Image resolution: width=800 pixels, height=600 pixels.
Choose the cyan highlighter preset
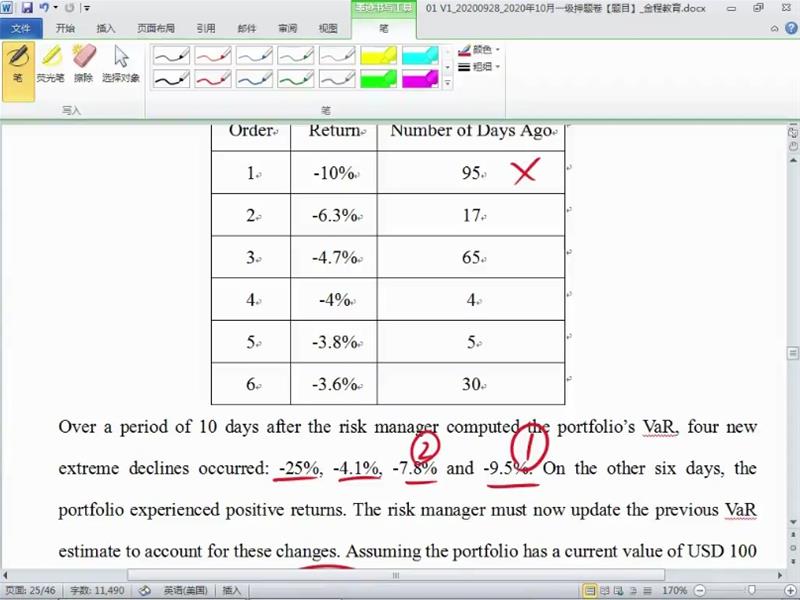click(420, 55)
